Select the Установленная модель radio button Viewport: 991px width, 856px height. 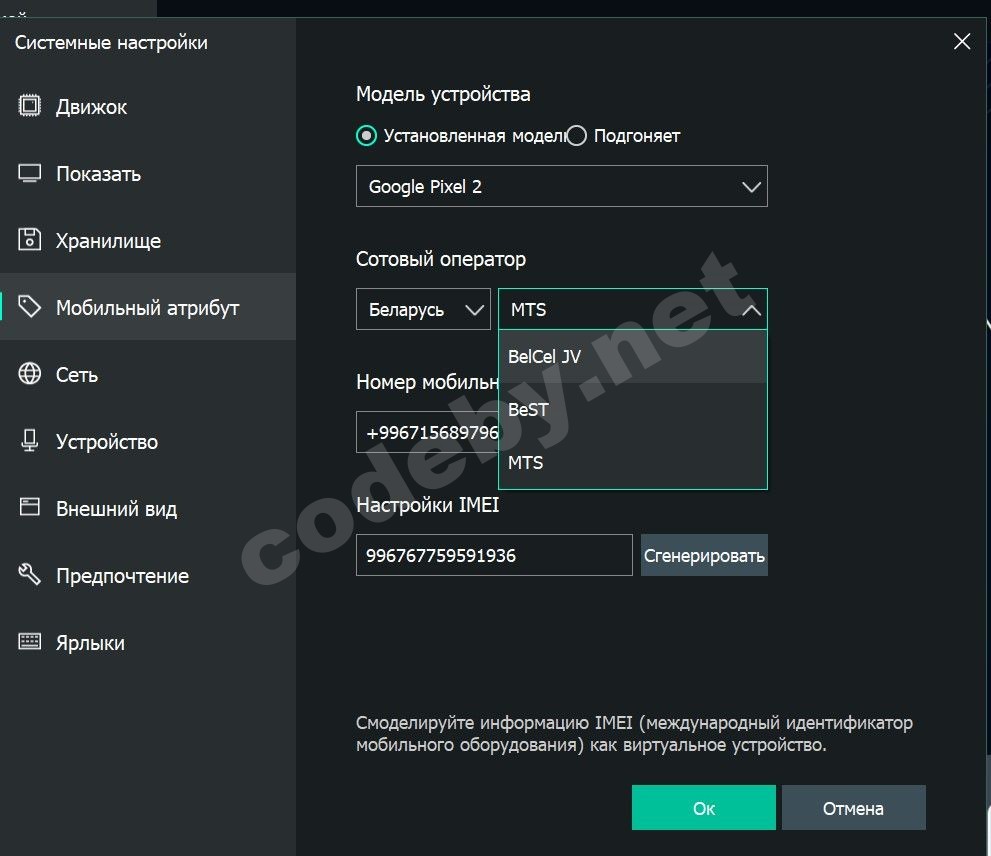[x=367, y=136]
